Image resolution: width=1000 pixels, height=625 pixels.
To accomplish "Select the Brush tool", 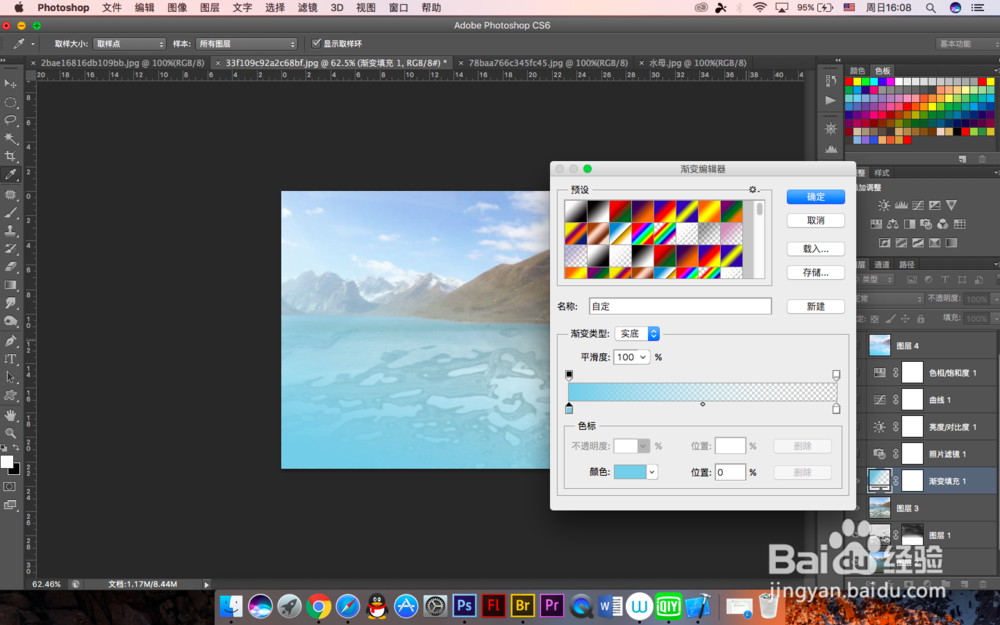I will pyautogui.click(x=10, y=212).
